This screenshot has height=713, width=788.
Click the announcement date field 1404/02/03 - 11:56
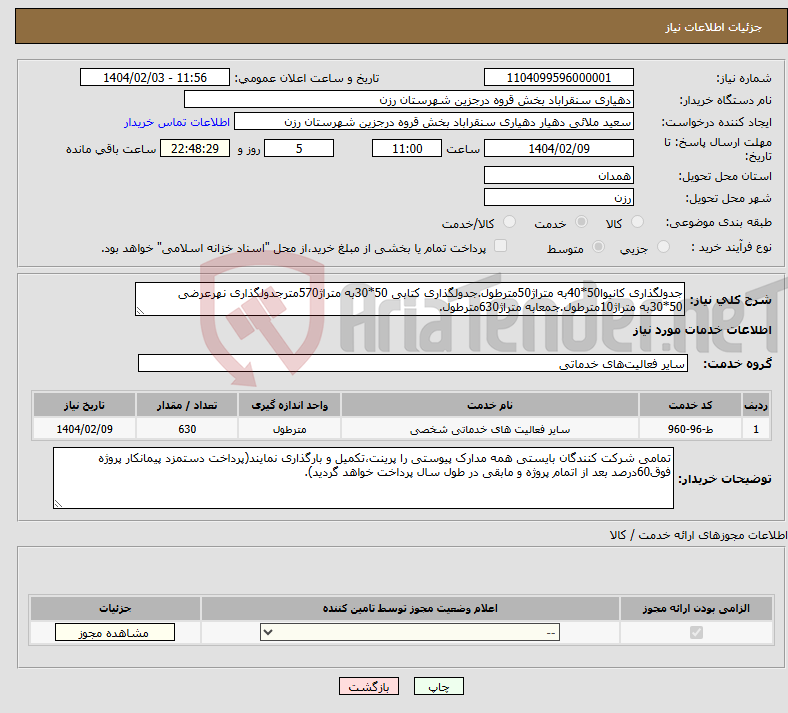(x=155, y=77)
